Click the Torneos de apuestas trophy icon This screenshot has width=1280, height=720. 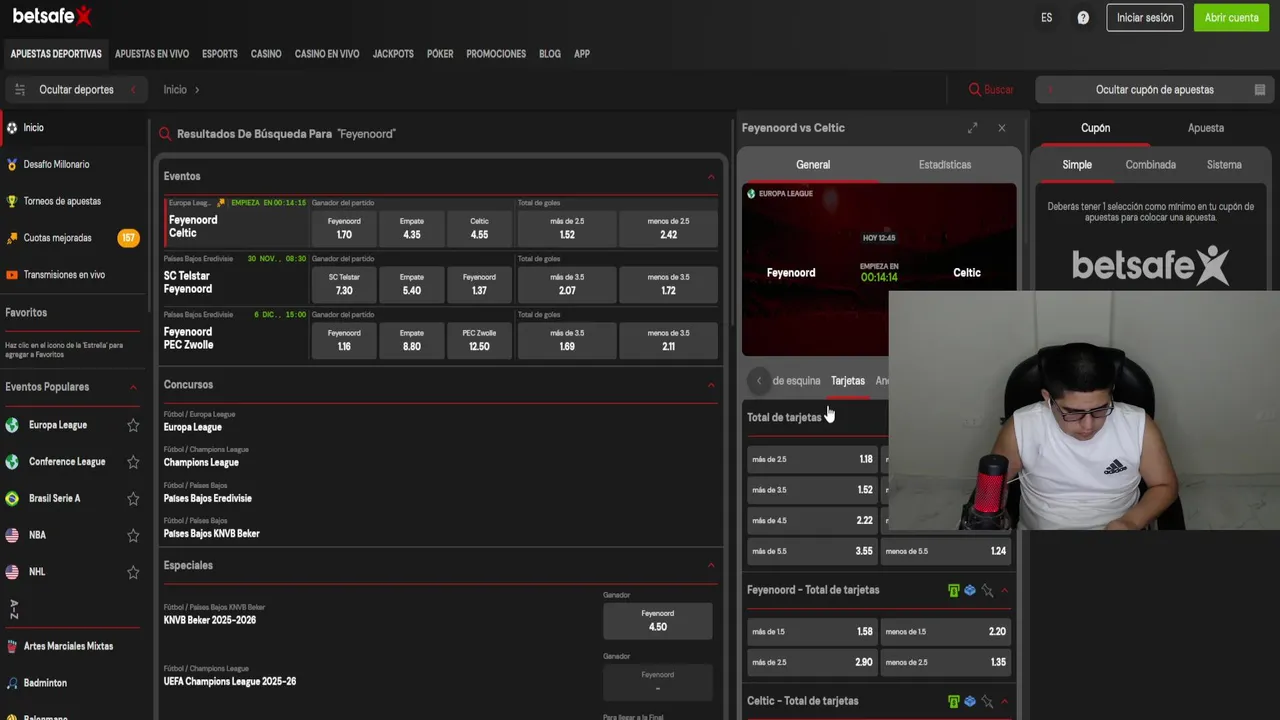coord(12,201)
